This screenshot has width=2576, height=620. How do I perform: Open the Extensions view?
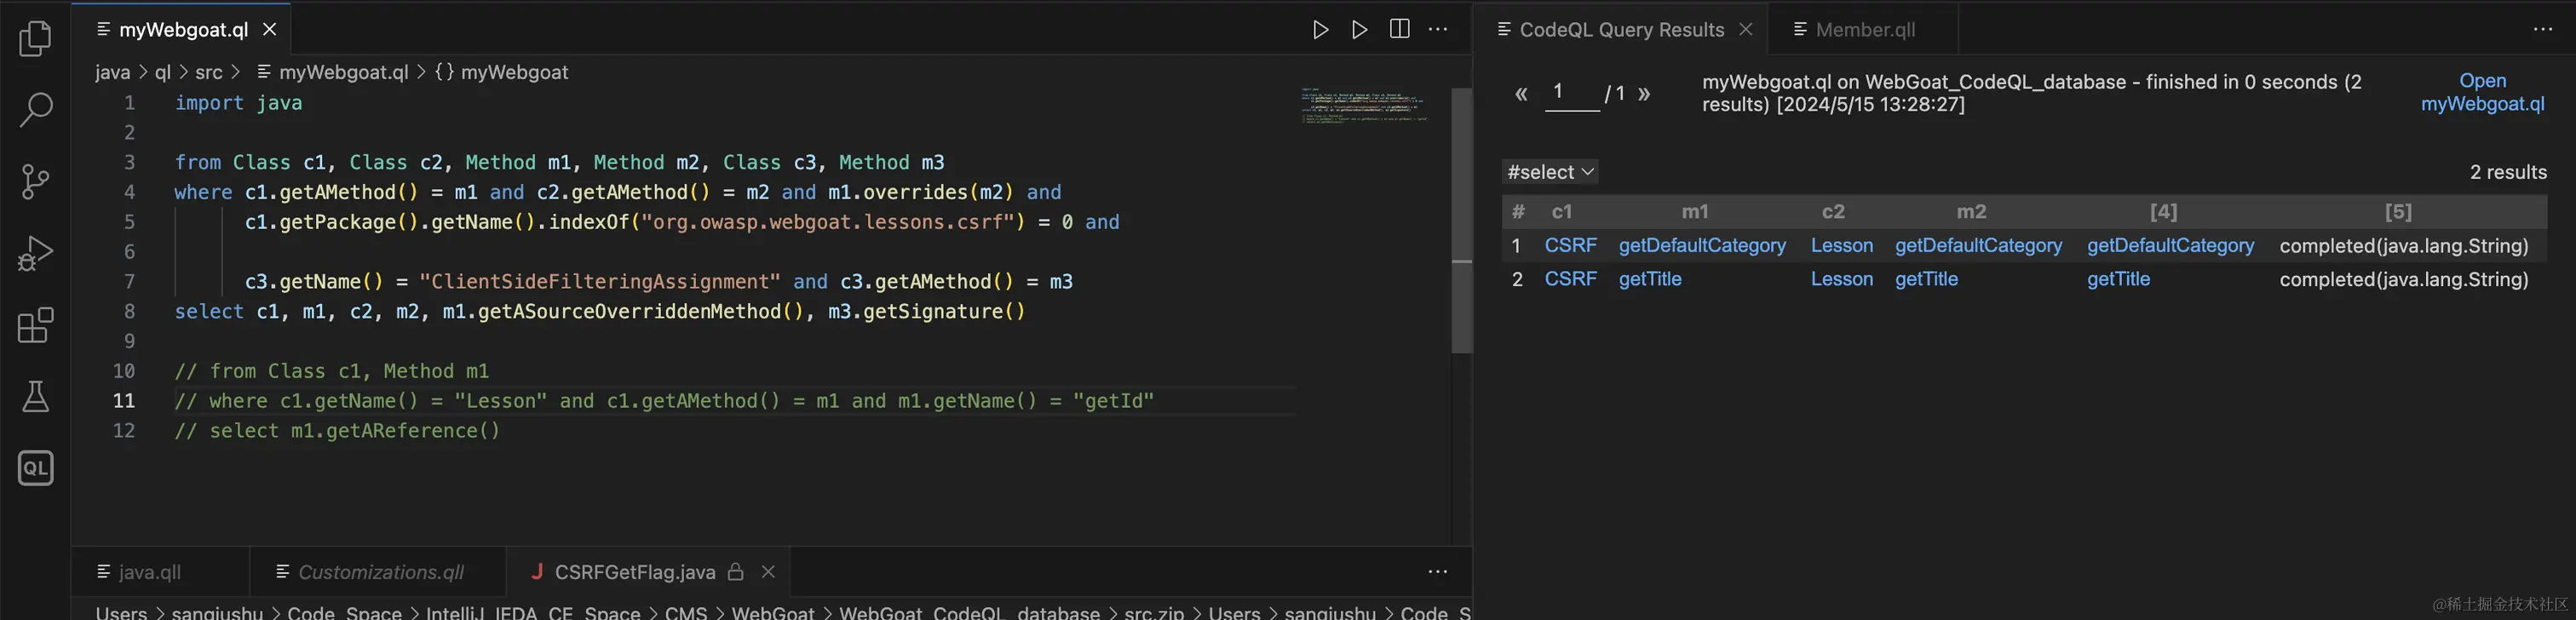tap(35, 325)
